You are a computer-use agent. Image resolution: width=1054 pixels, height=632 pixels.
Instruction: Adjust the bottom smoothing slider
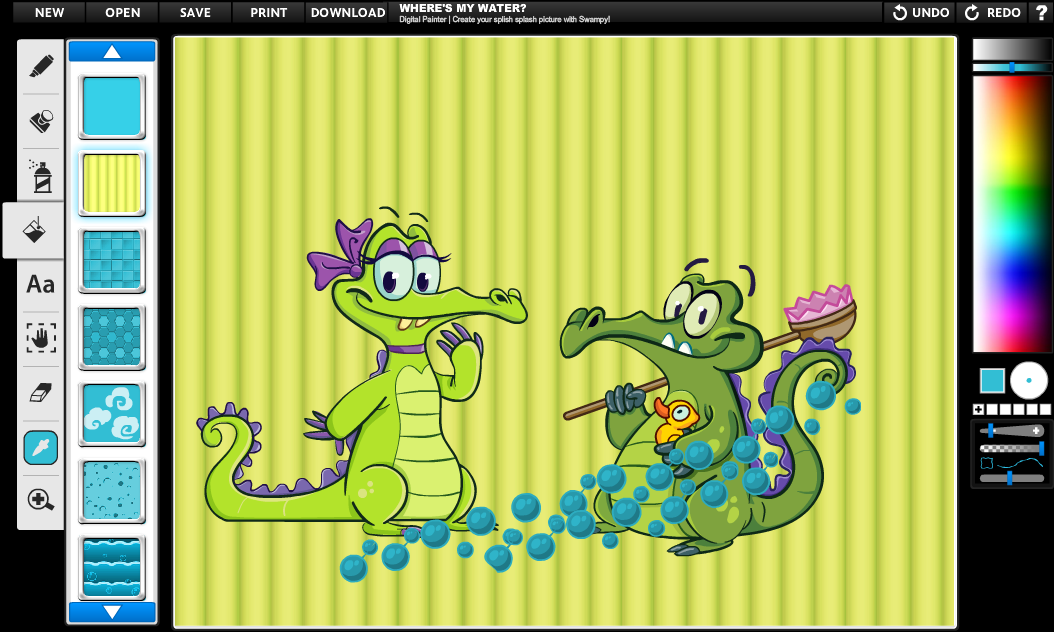[1011, 478]
